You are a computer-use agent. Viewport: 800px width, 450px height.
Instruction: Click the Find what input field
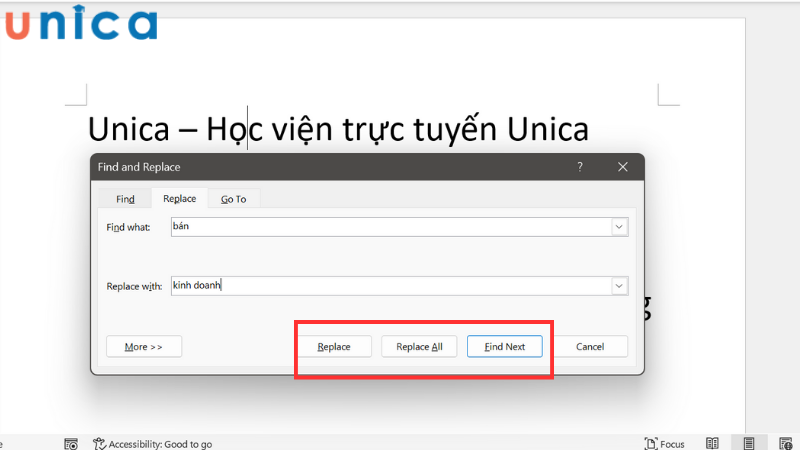(391, 227)
